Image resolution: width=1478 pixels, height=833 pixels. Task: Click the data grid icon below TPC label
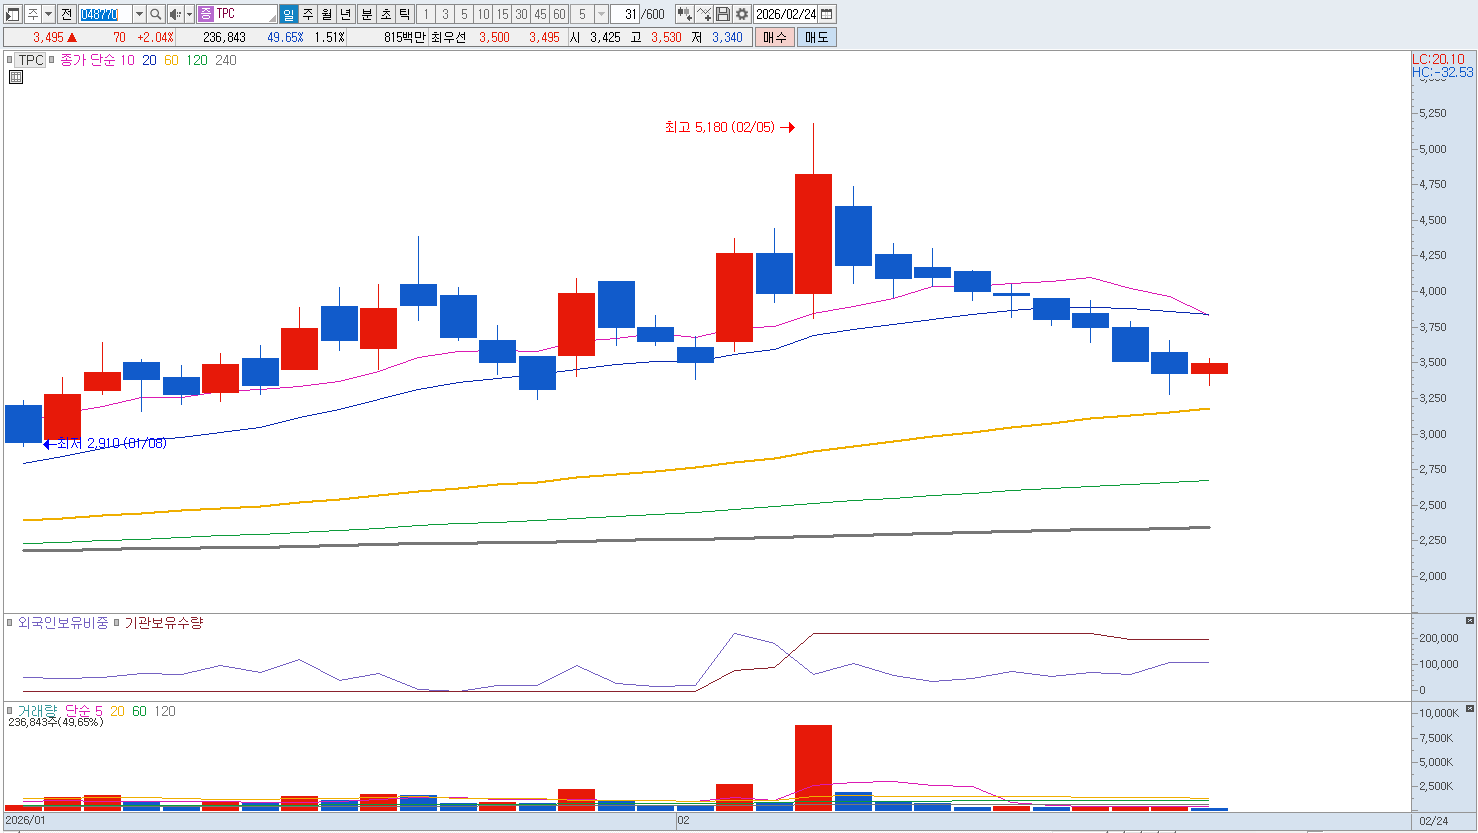(x=15, y=77)
